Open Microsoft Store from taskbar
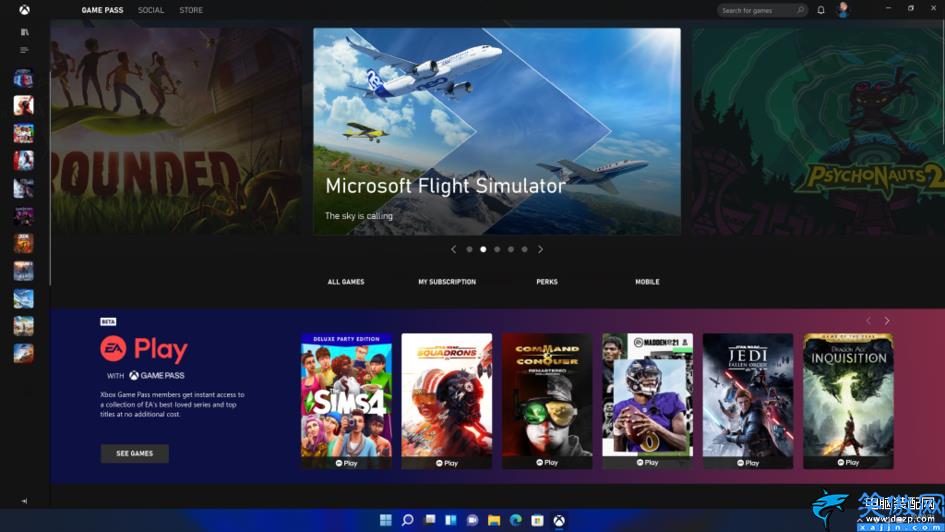 [x=538, y=520]
